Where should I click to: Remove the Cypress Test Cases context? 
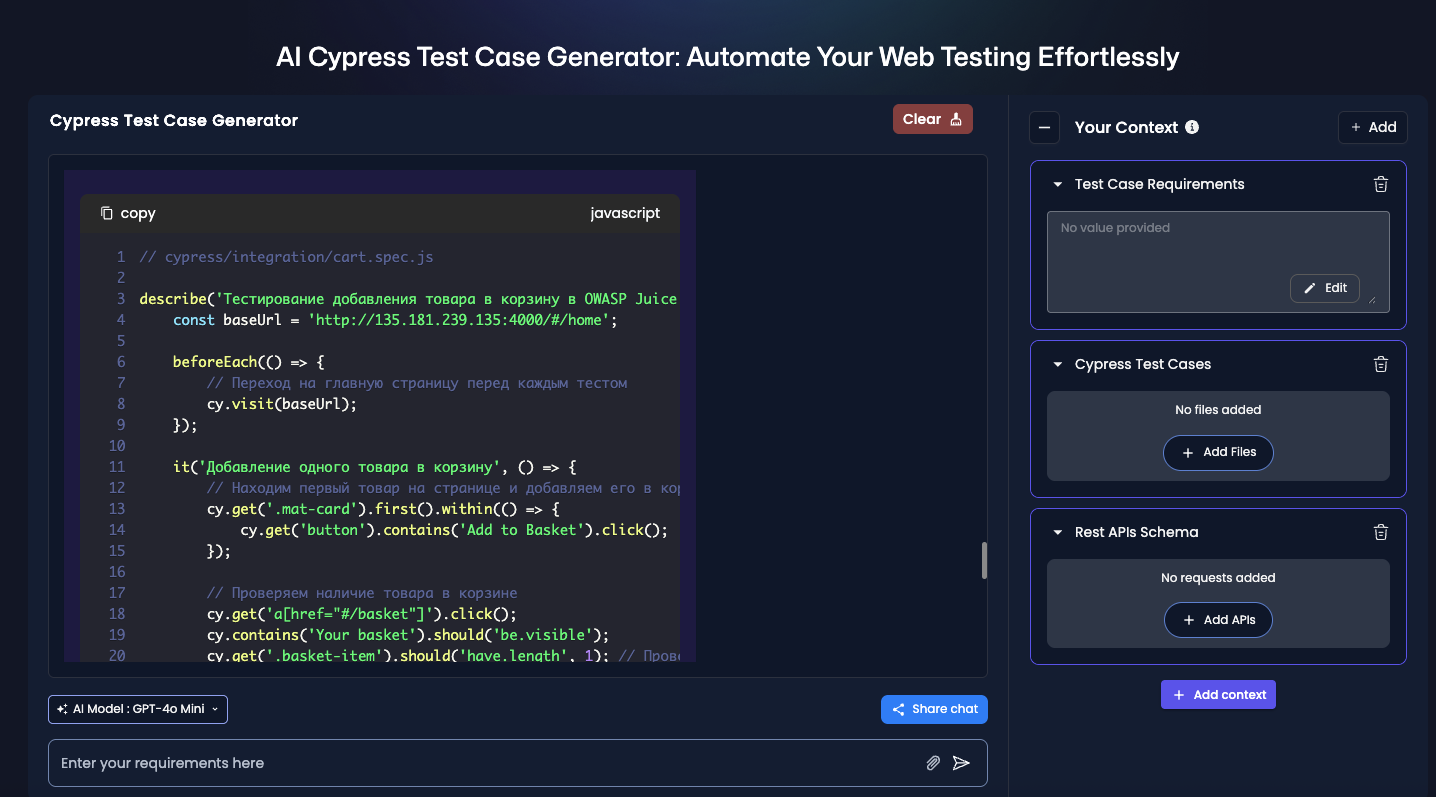click(x=1381, y=364)
